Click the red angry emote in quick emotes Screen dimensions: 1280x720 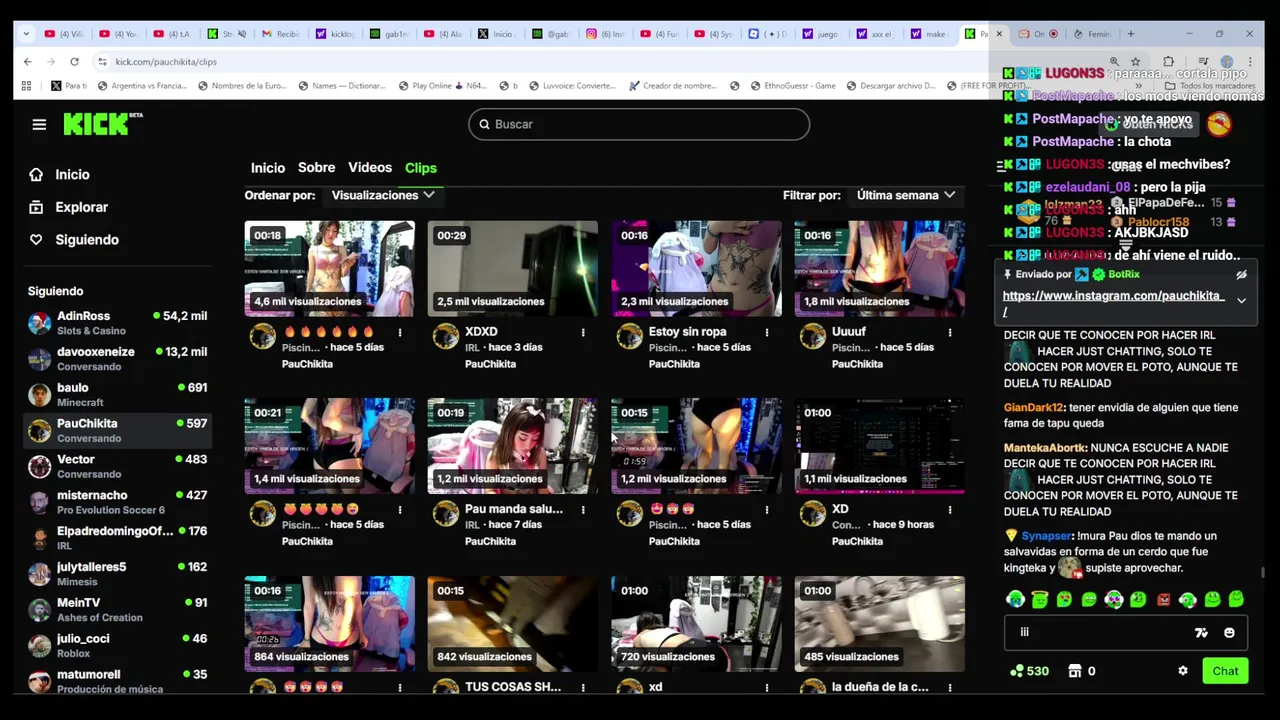[x=1163, y=600]
